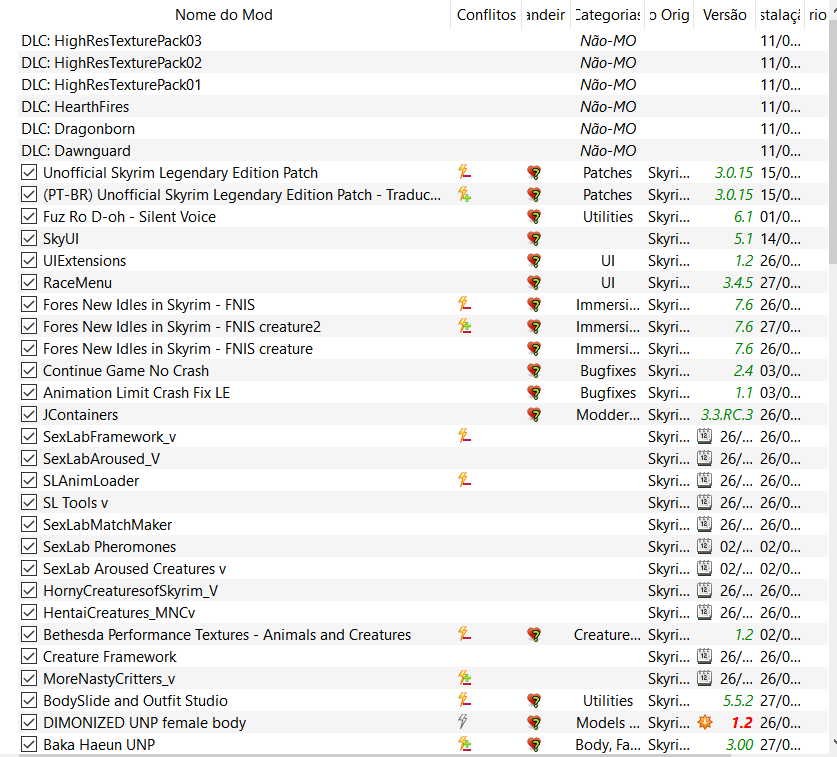Click calendar version icon on Creature Framework row

click(x=705, y=656)
